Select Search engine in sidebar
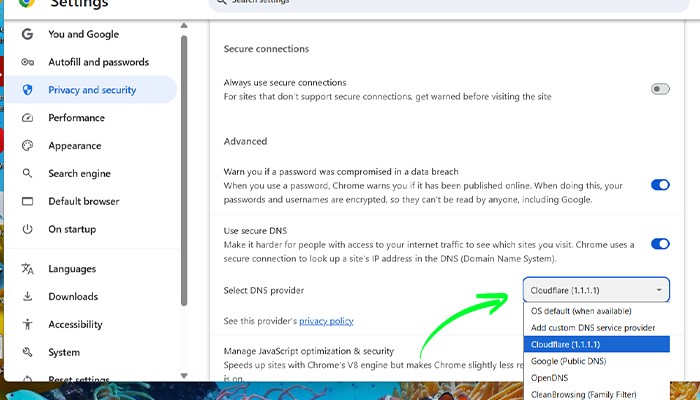Screen dimensions: 700x400 [x=79, y=174]
